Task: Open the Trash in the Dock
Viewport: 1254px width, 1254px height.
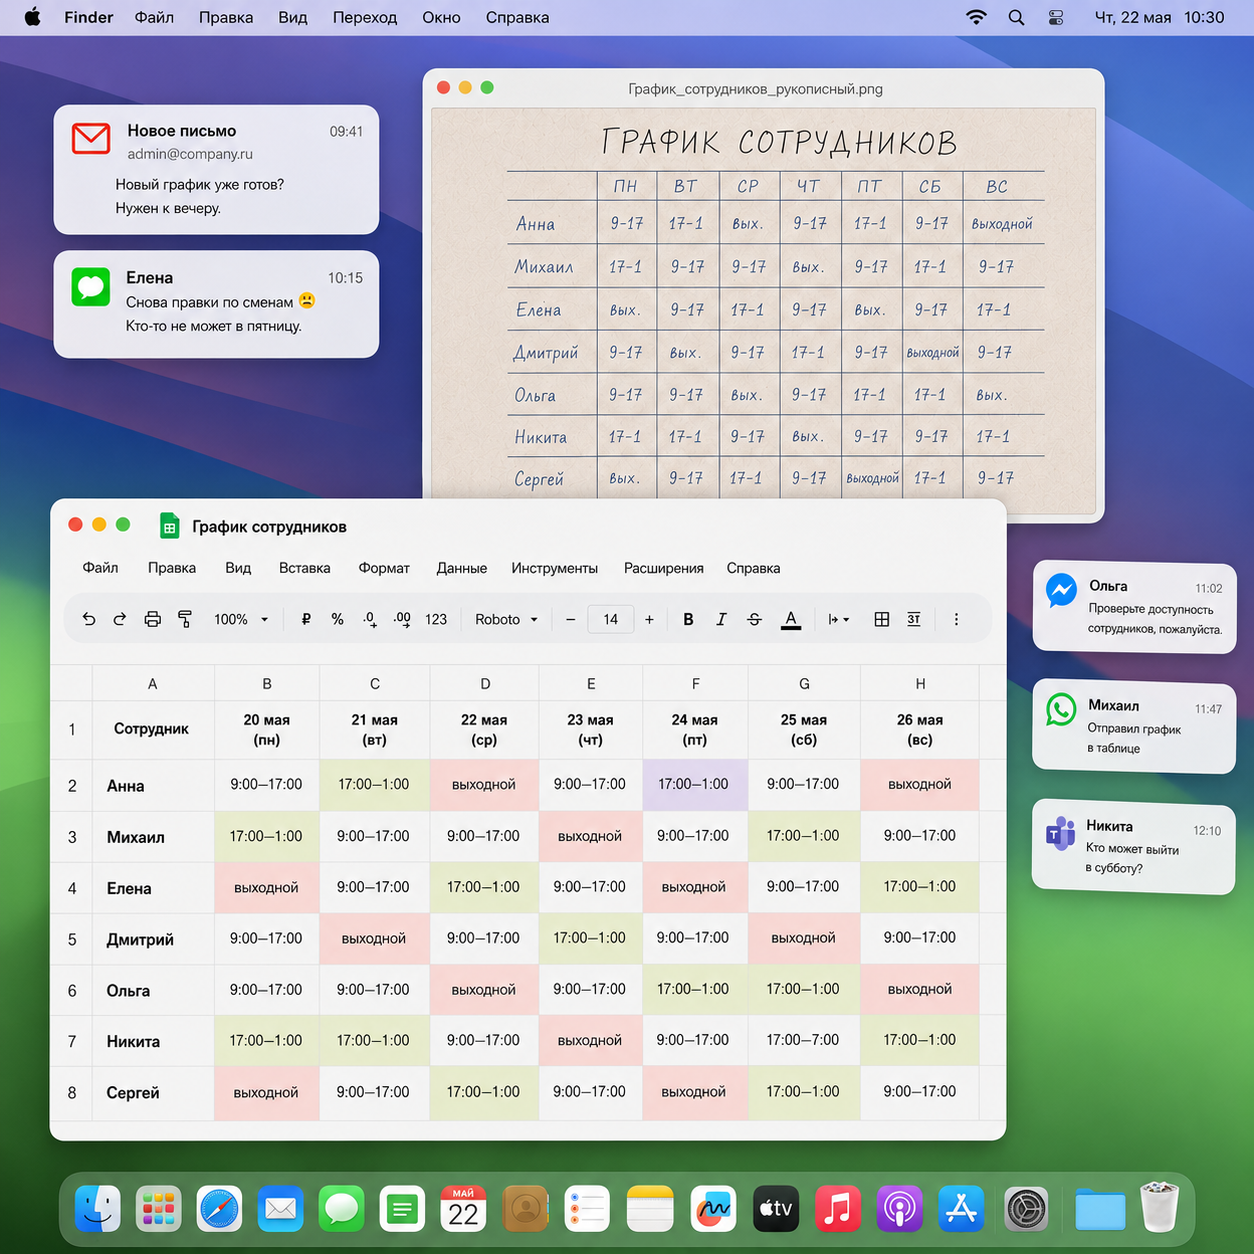Action: [x=1160, y=1208]
